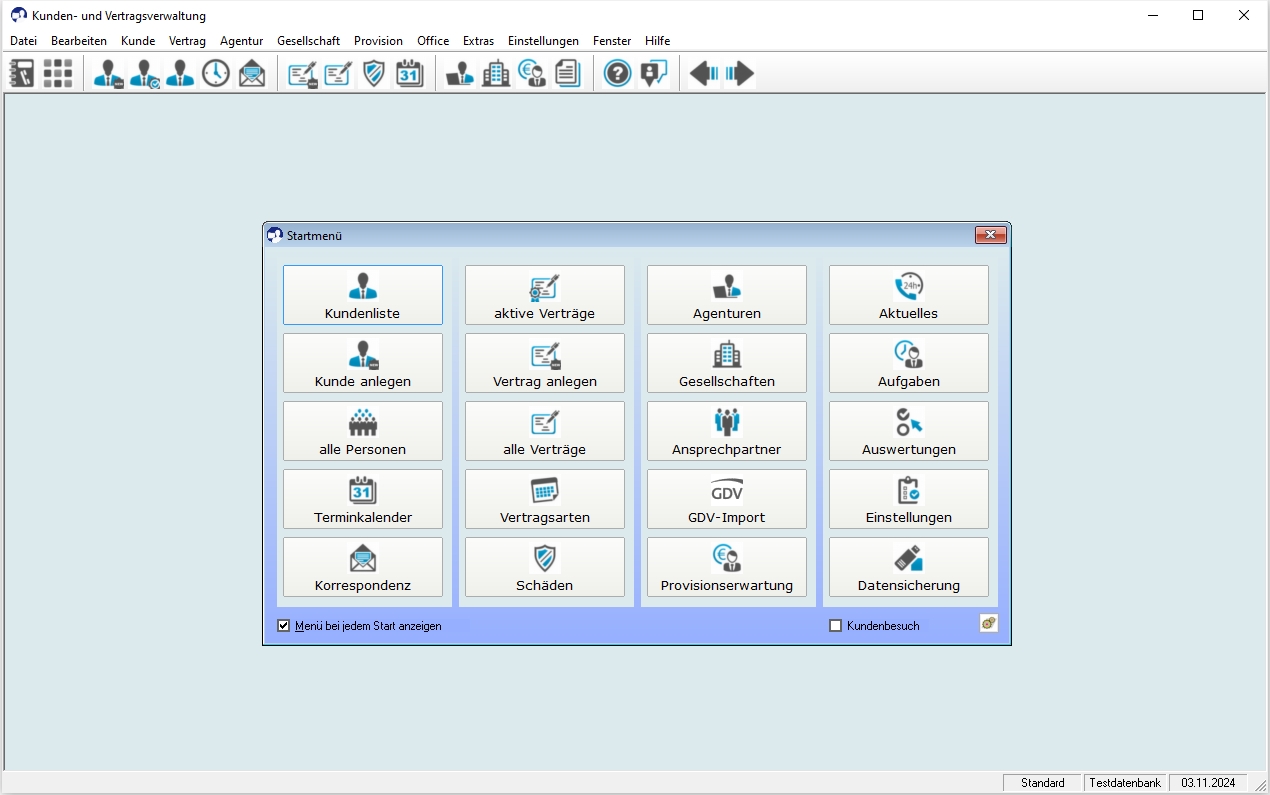Viewport: 1270px width, 795px height.
Task: Click the envelope correspondence toolbar icon
Action: (x=252, y=73)
